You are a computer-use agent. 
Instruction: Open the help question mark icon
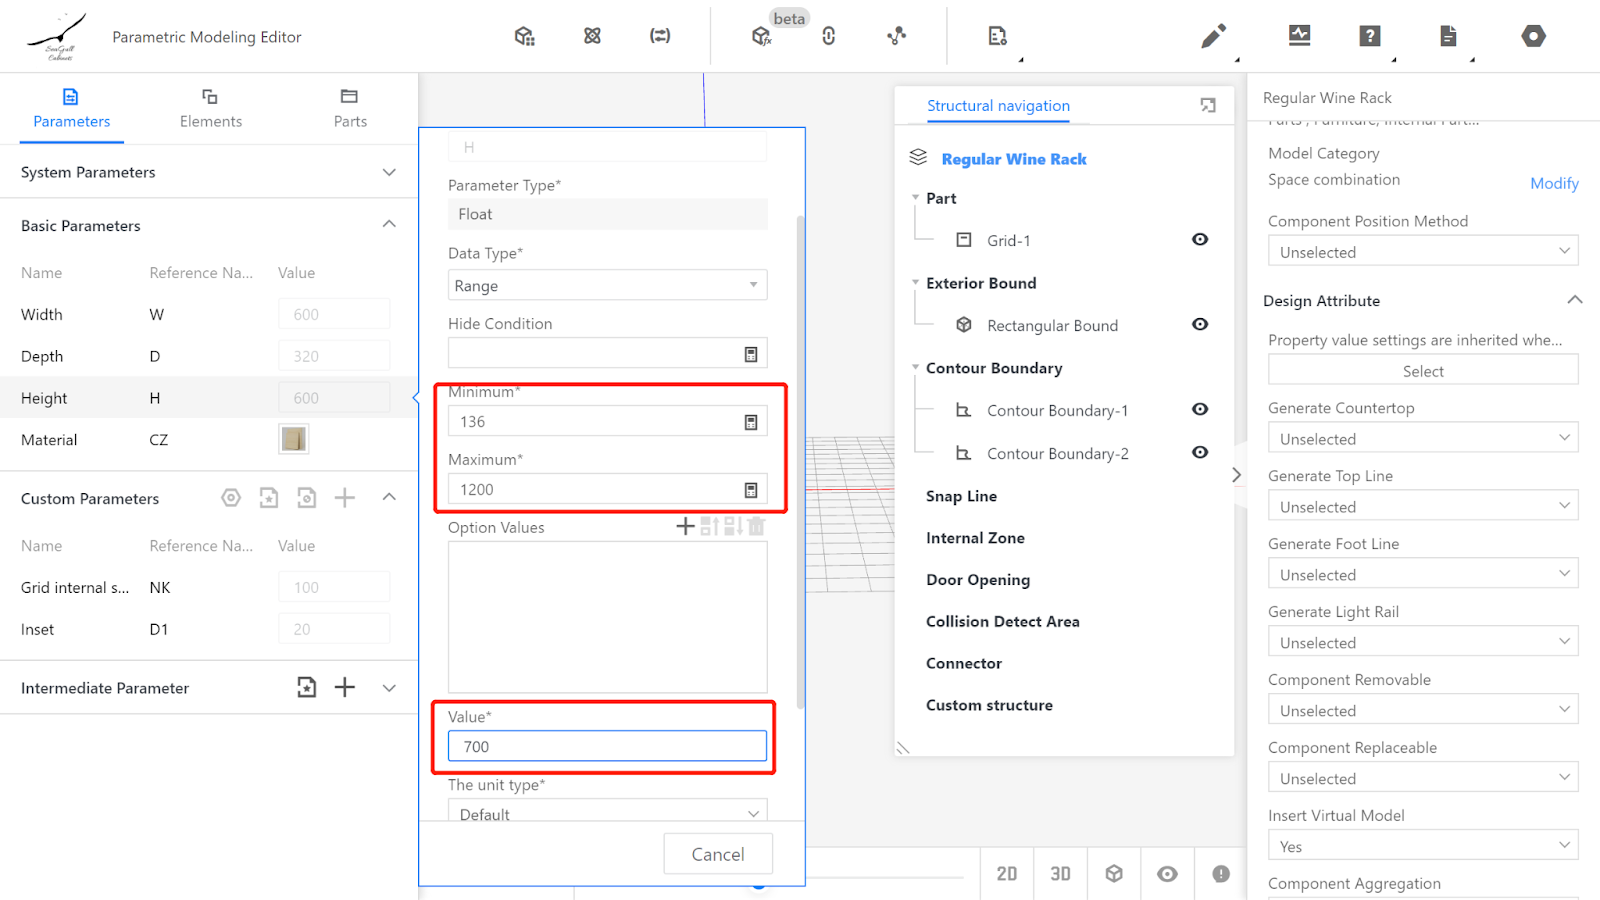(x=1370, y=37)
